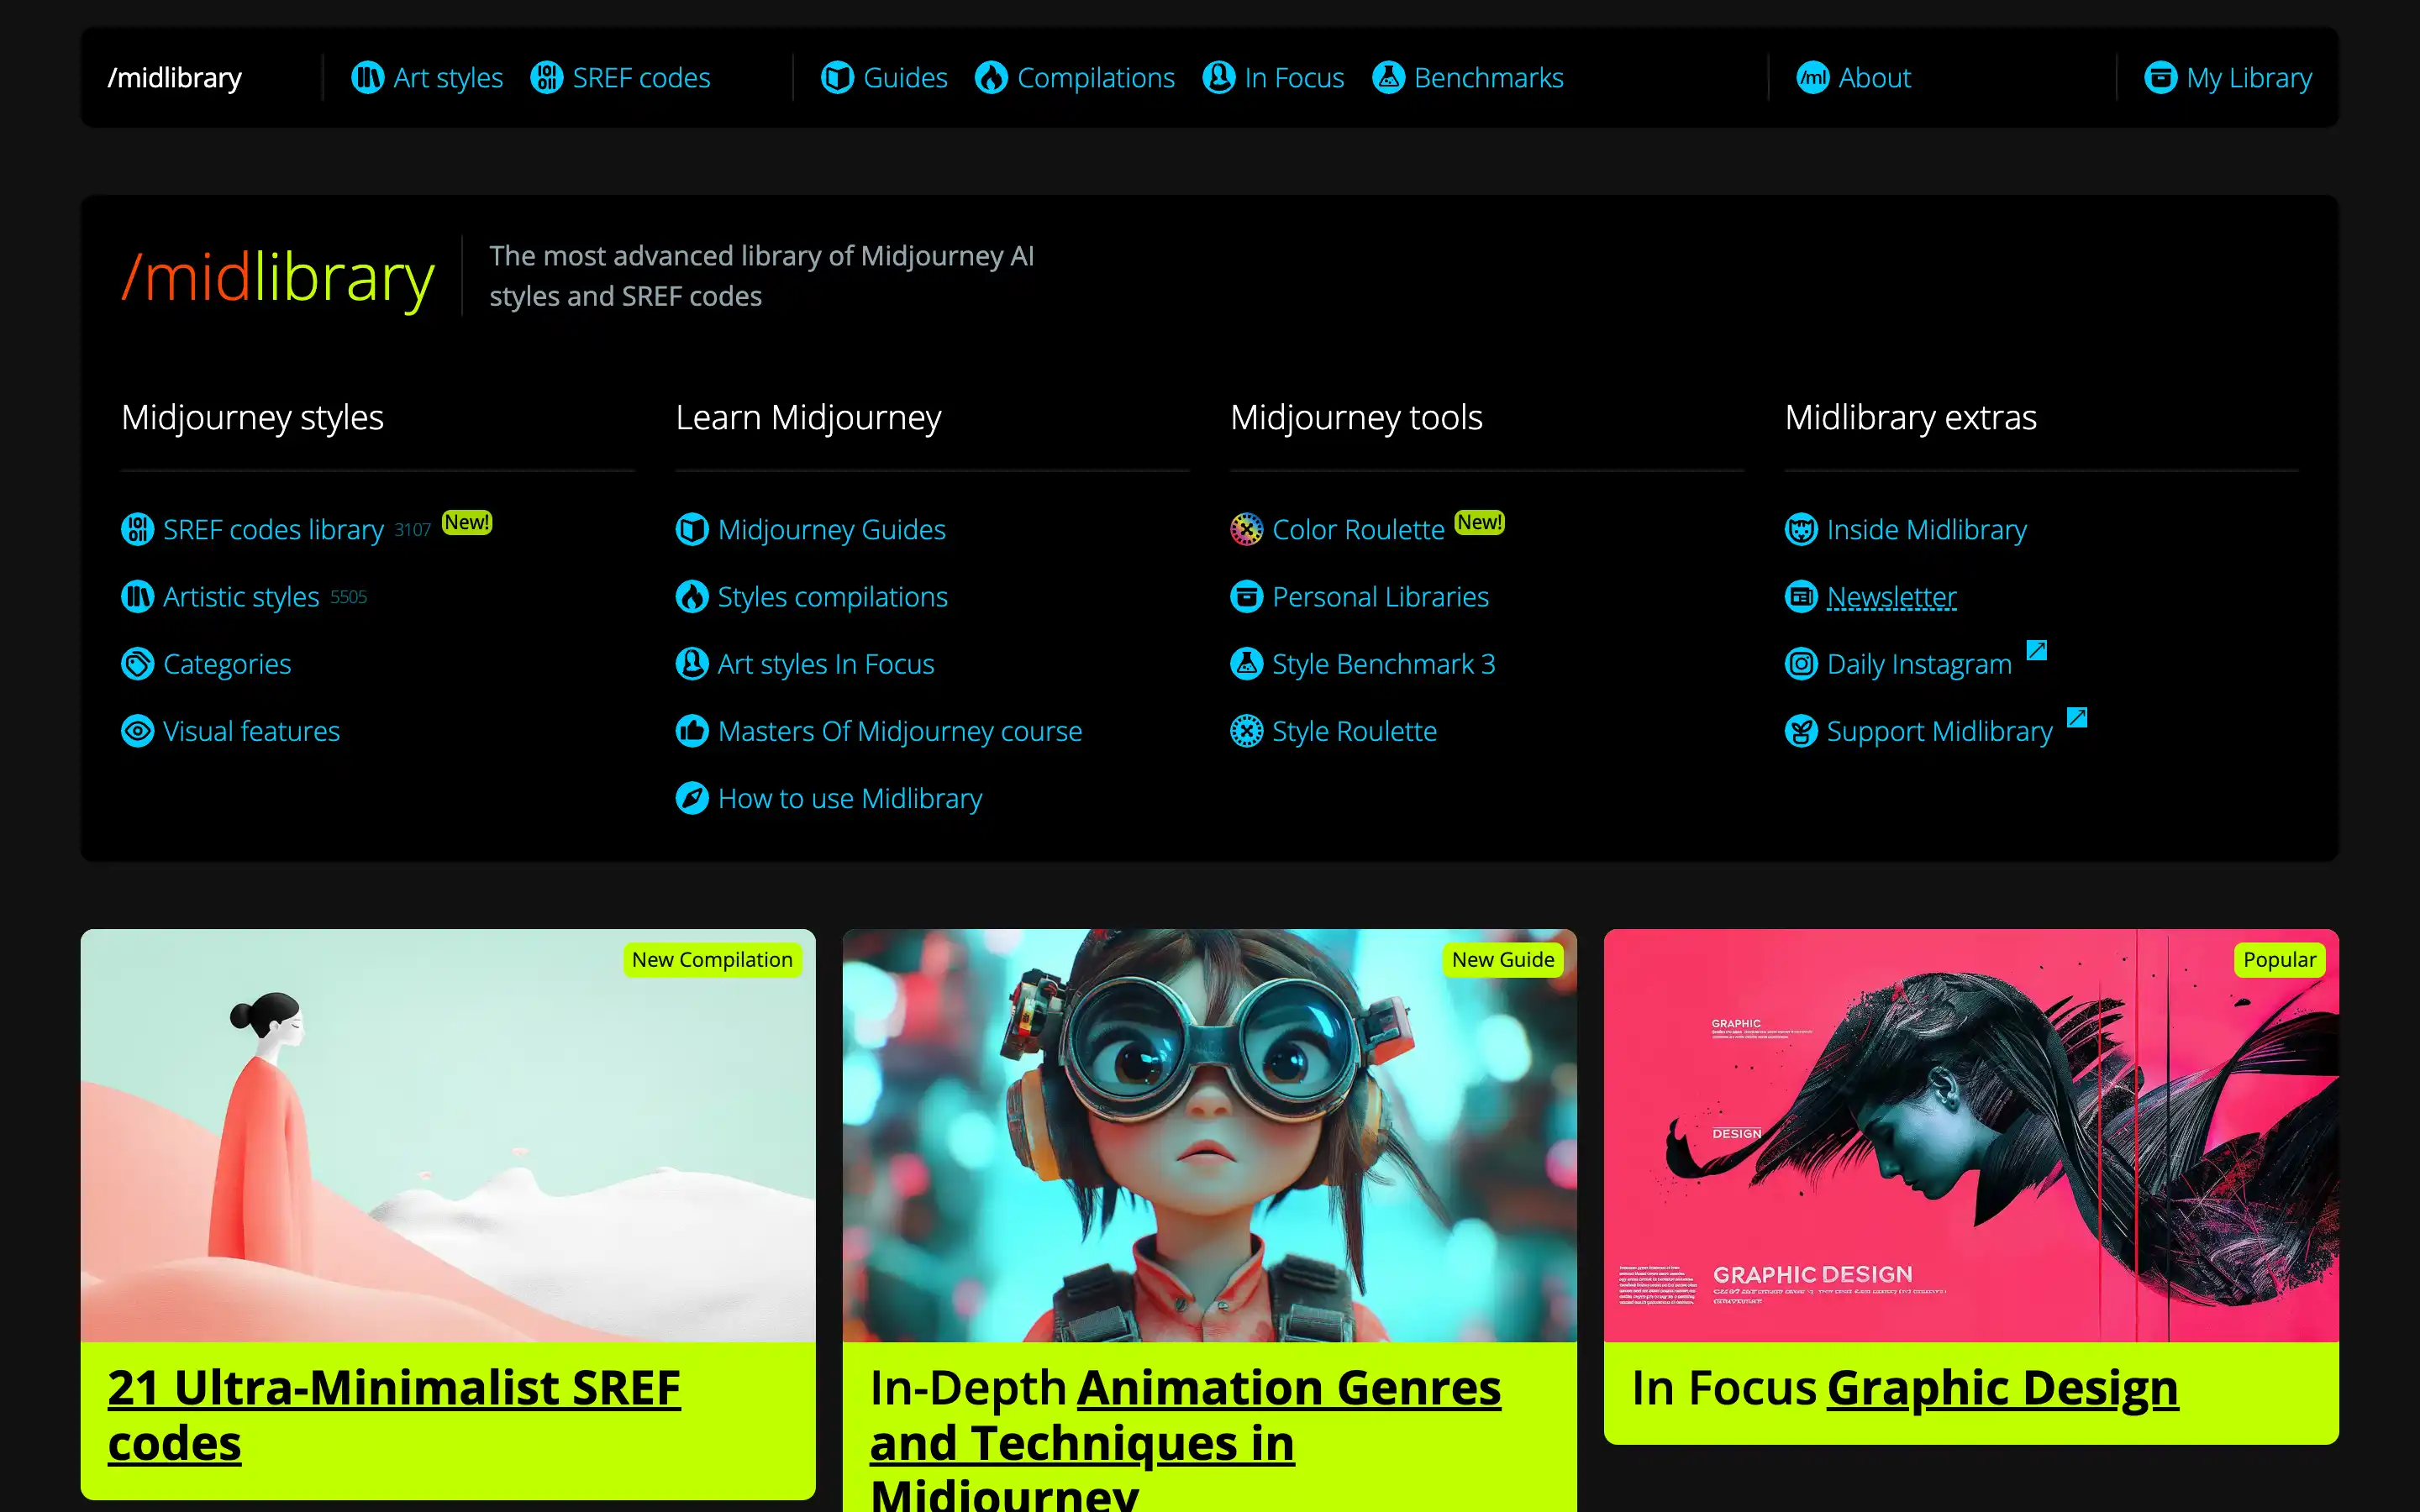Open About in top navigation
The image size is (2420, 1512).
click(x=1875, y=77)
